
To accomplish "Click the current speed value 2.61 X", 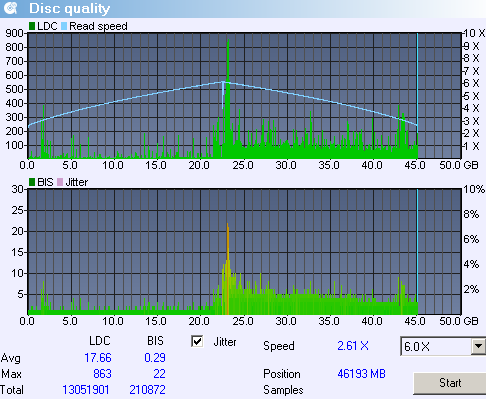I will 353,346.
